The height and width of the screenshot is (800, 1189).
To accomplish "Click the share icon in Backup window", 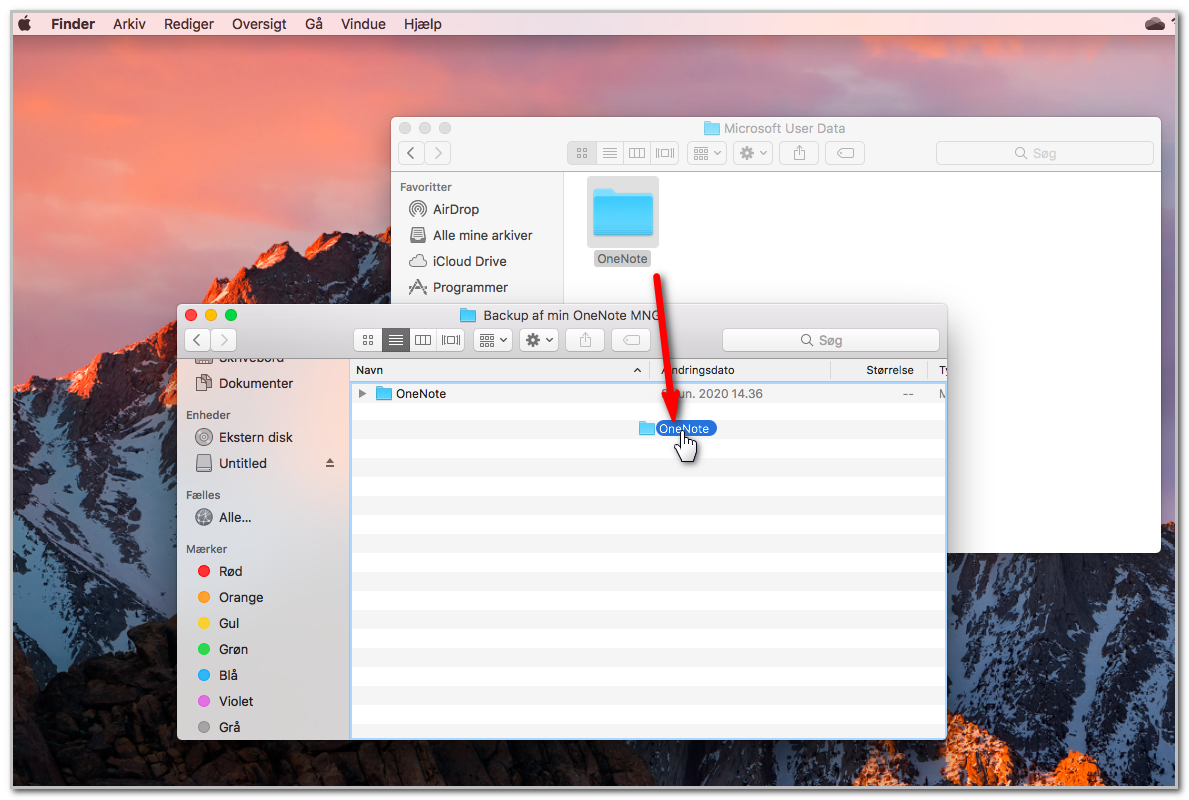I will (585, 340).
